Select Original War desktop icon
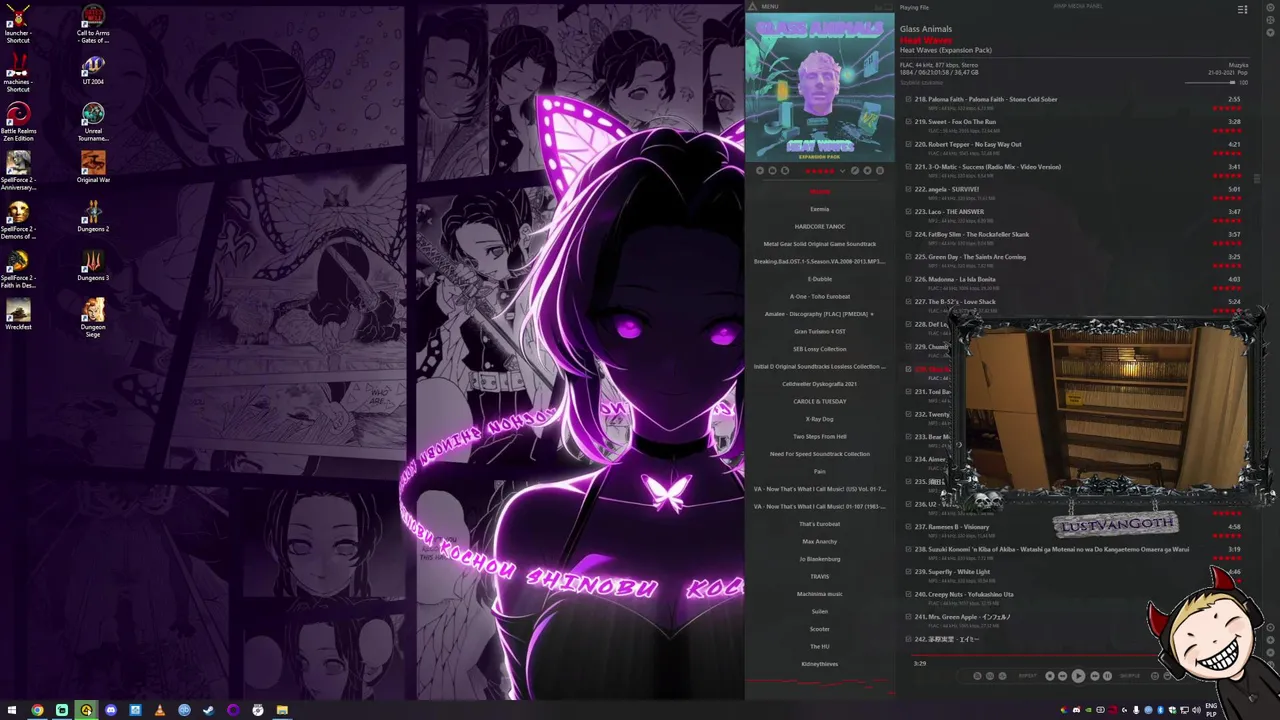 [x=93, y=167]
